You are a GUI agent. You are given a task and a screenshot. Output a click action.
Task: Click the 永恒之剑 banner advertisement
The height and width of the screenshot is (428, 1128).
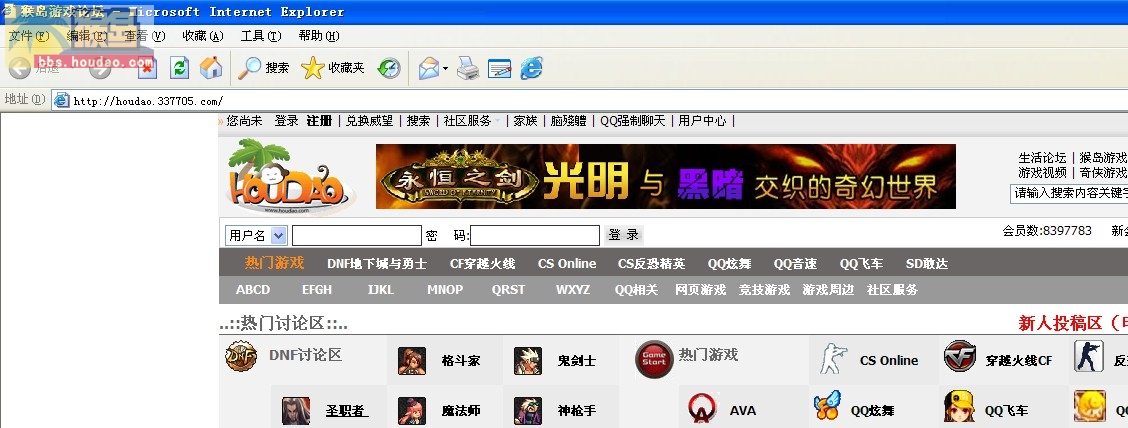click(x=666, y=176)
